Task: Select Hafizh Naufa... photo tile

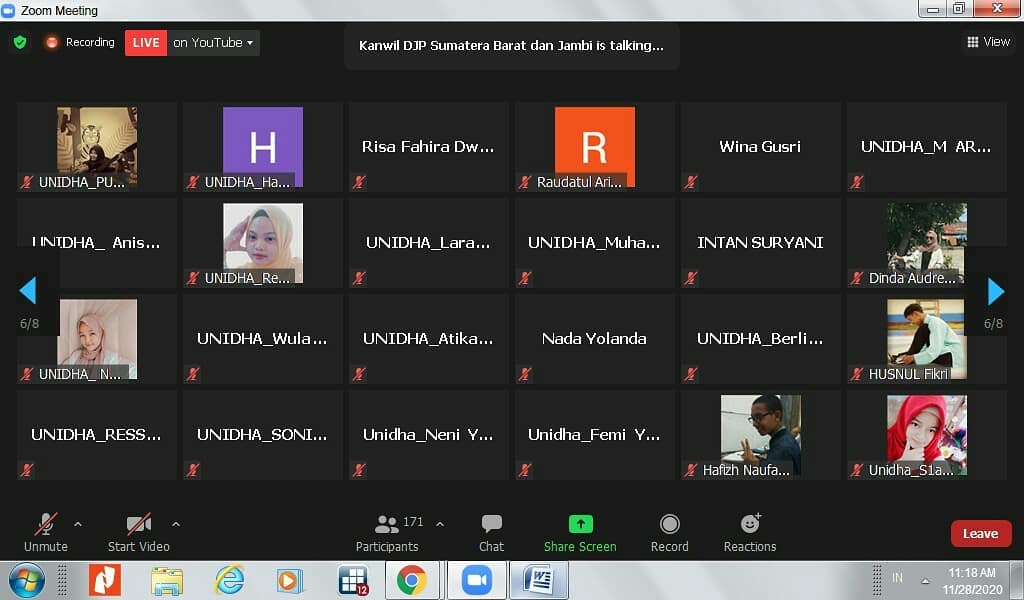Action: [760, 435]
